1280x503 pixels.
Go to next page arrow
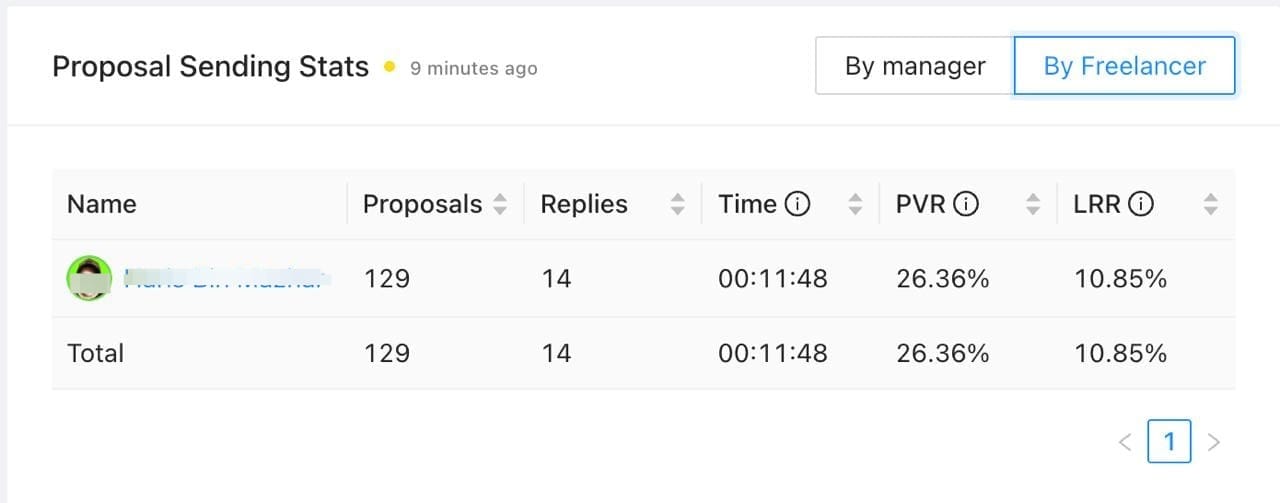(x=1214, y=442)
